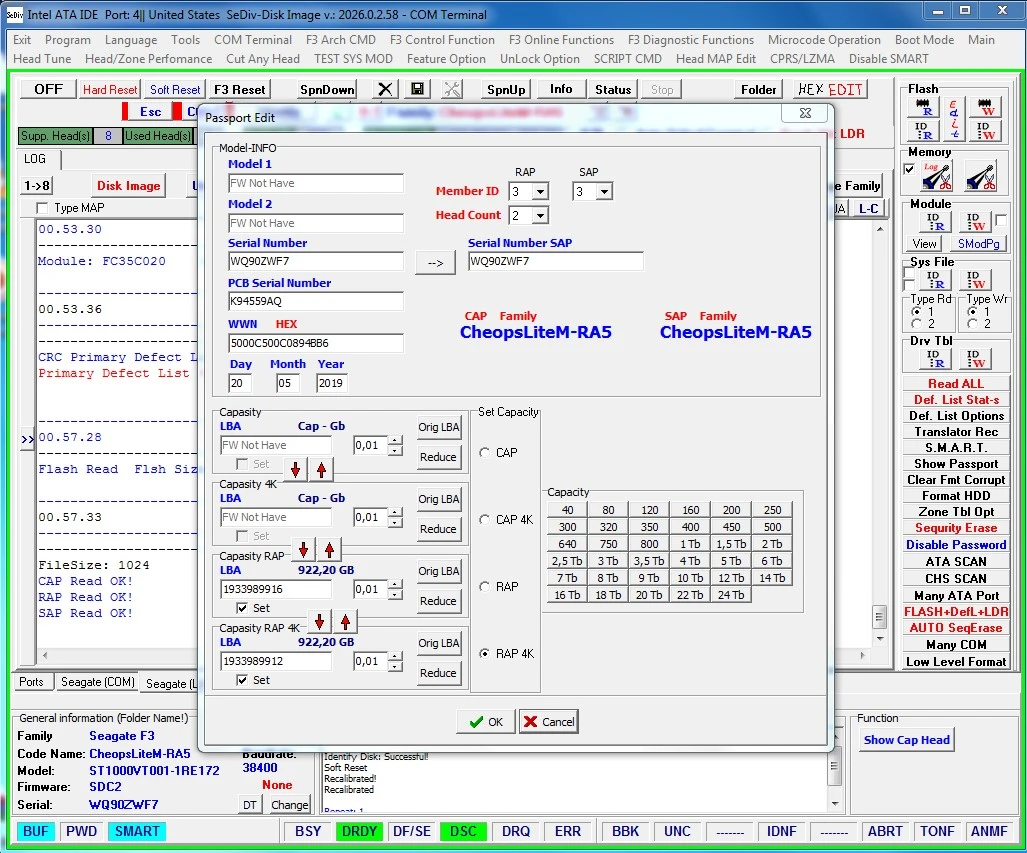Click the Capacity 4K down red arrow
Screen dimensions: 1027x853
[303, 549]
